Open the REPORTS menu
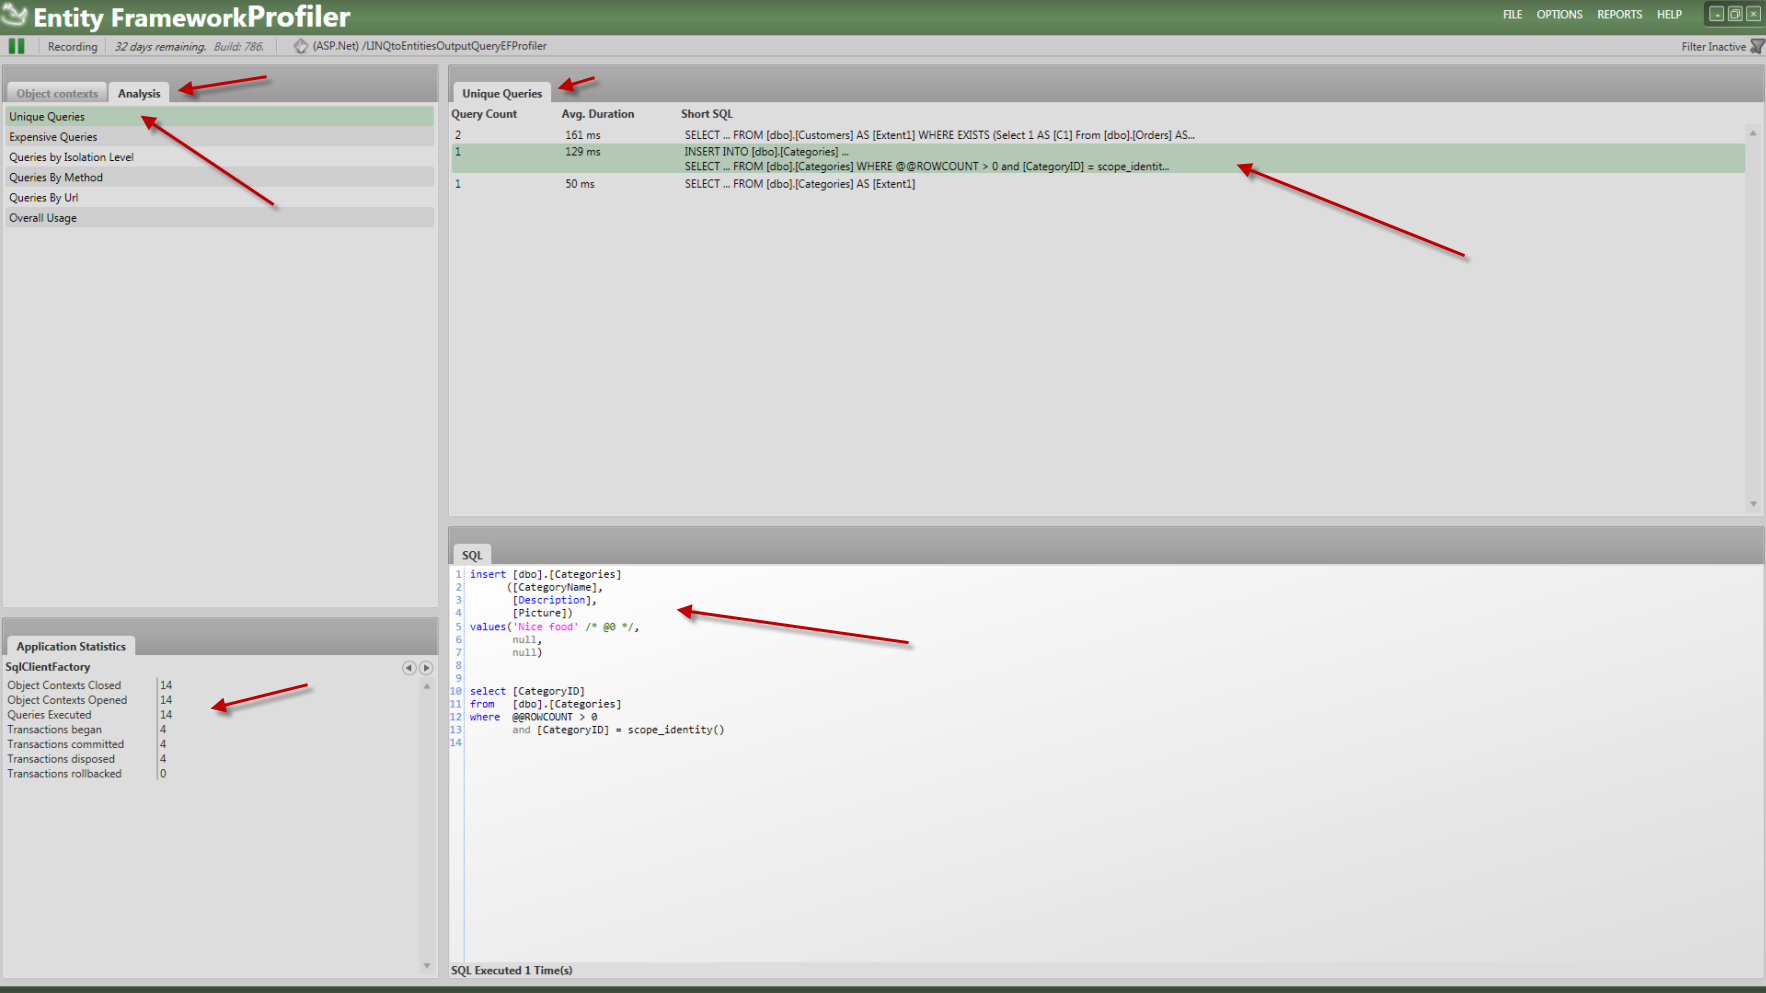 pyautogui.click(x=1619, y=15)
